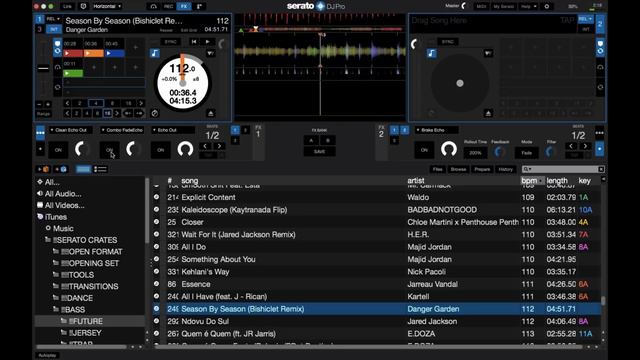Open the History panel tab
Viewport: 640px width, 360px height.
tap(505, 169)
